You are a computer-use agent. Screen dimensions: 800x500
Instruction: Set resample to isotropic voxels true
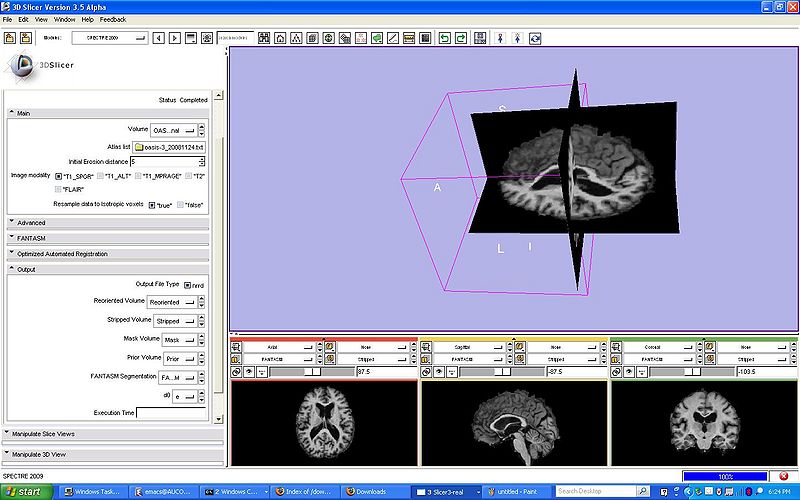(152, 205)
